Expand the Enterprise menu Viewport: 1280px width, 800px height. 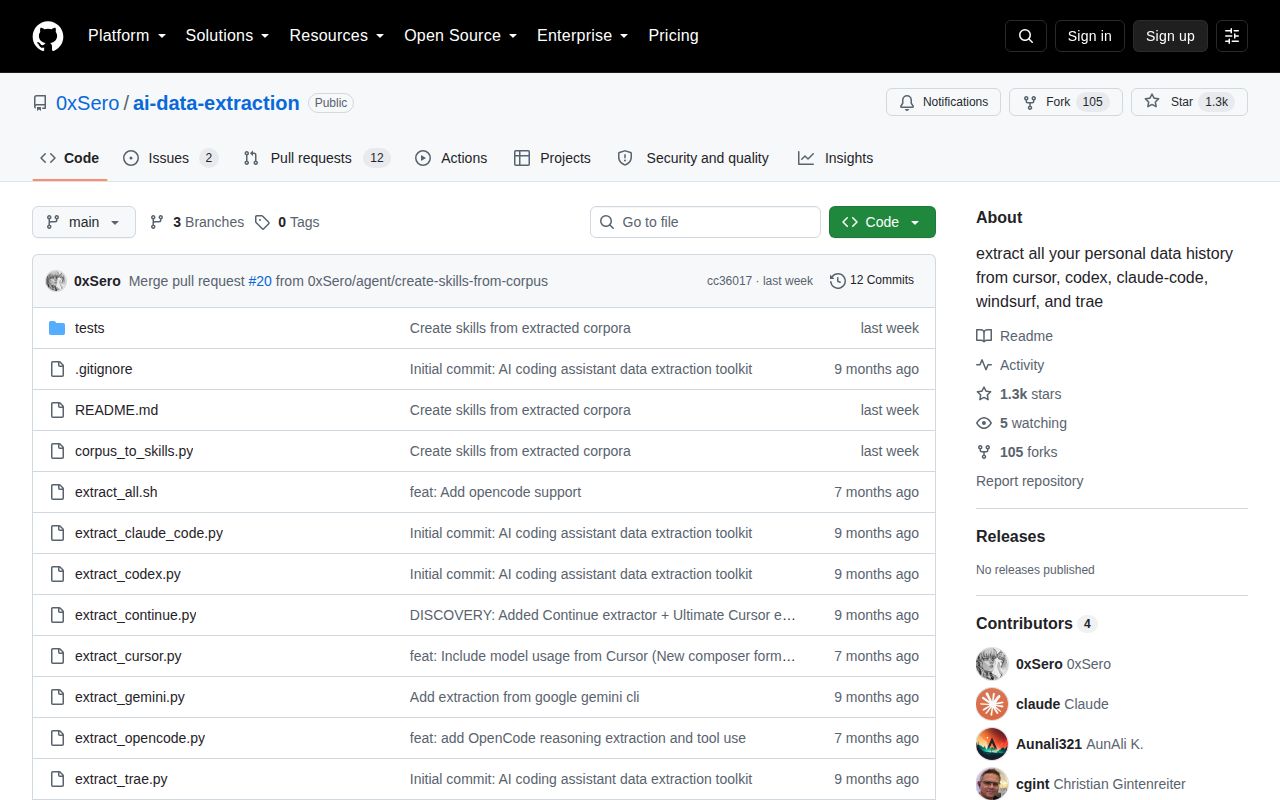[x=583, y=36]
